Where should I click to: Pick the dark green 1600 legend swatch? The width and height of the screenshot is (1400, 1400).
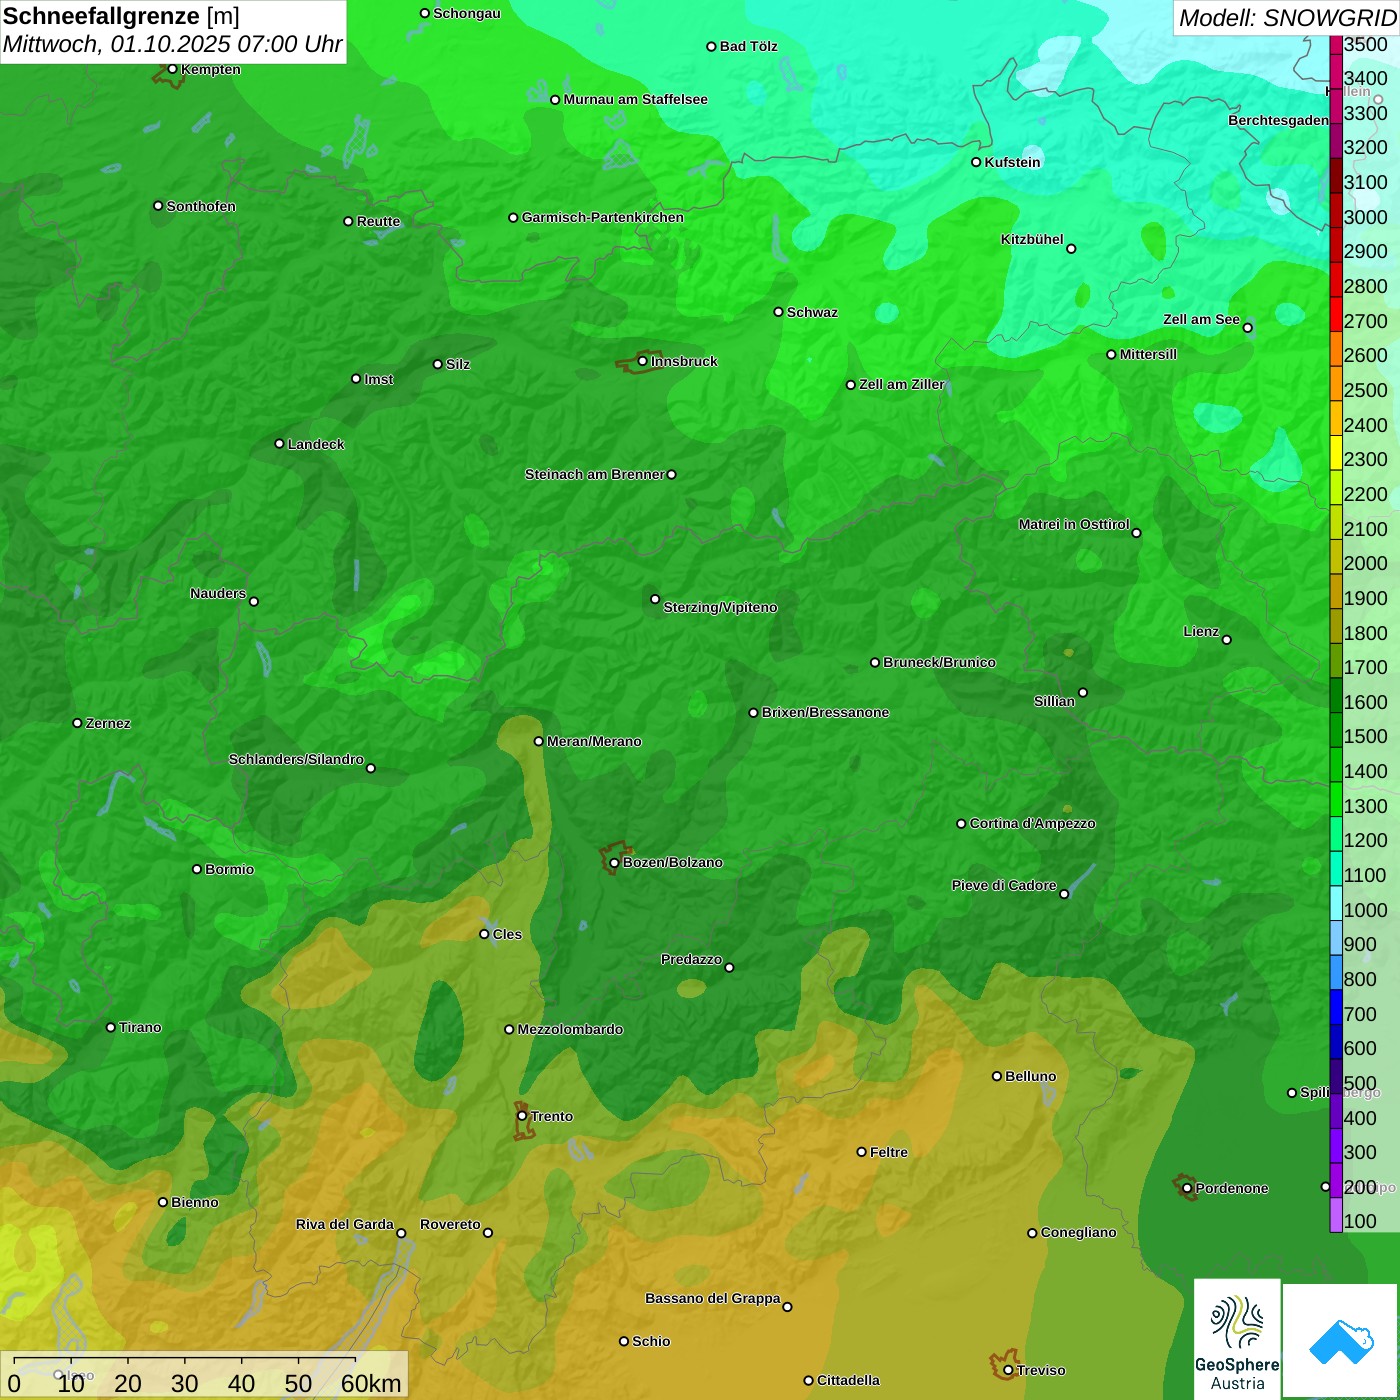coord(1336,695)
